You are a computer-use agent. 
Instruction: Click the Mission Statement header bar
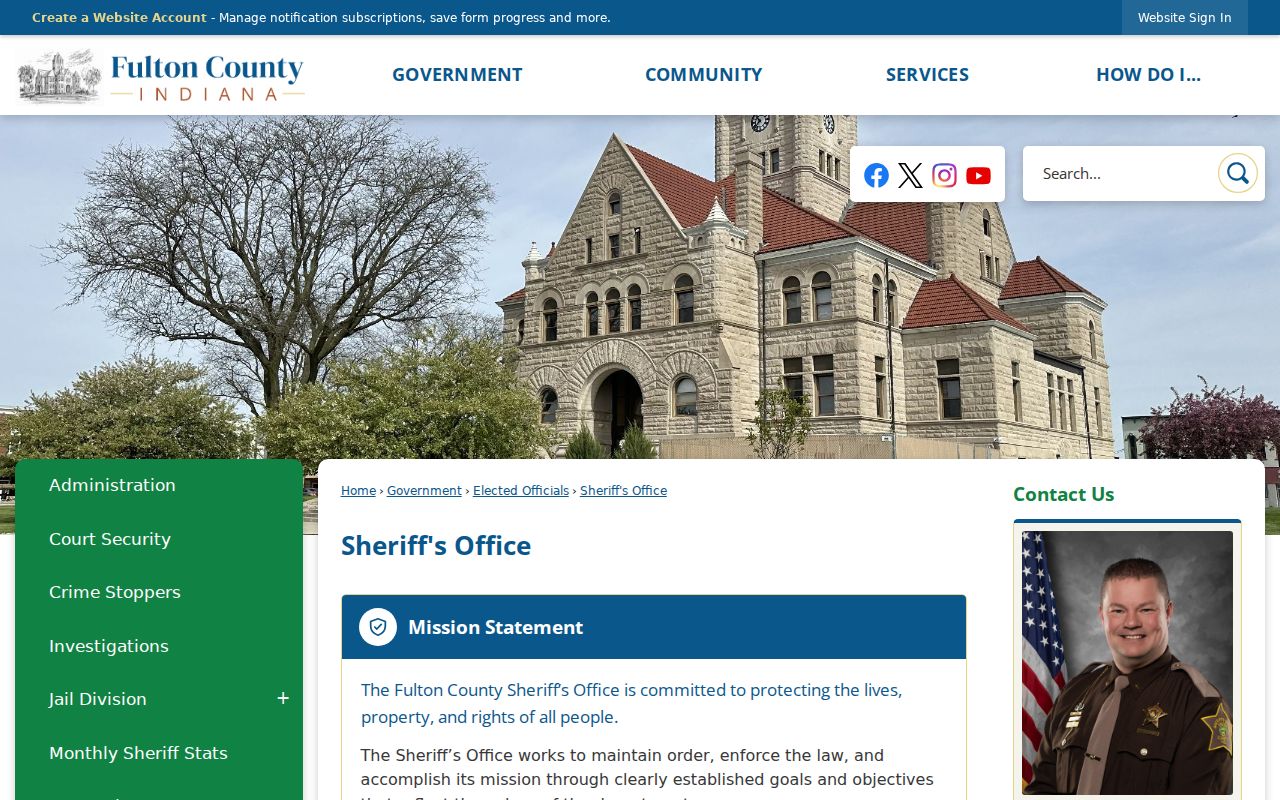pos(654,627)
